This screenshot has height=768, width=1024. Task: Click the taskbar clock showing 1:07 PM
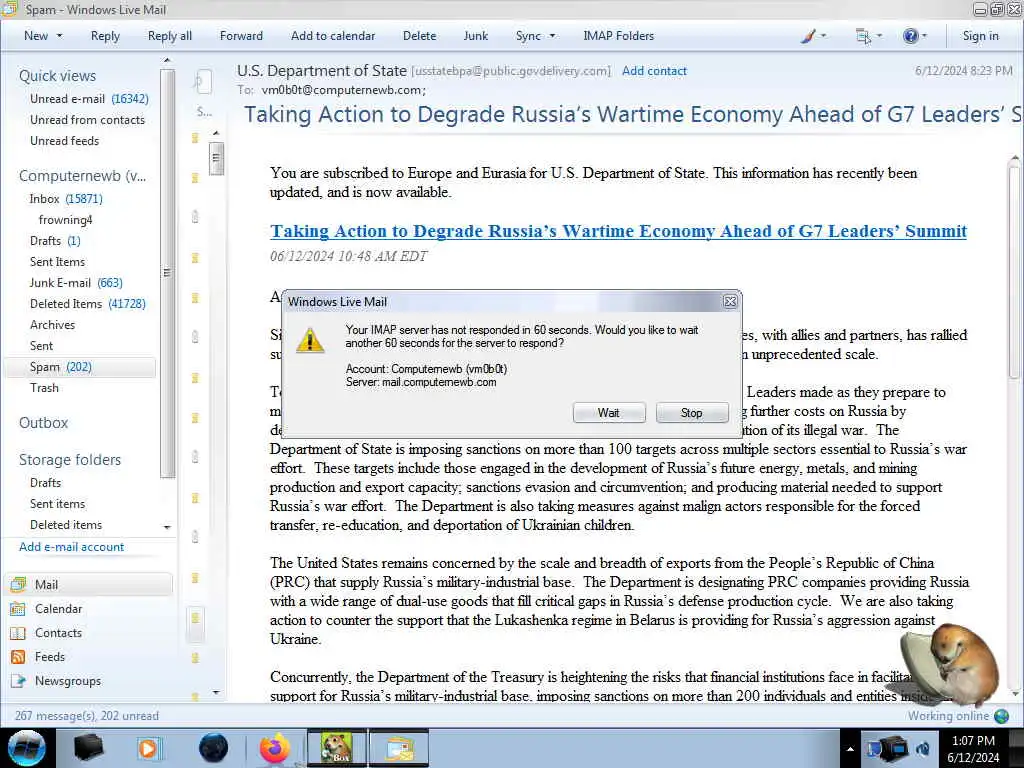973,749
